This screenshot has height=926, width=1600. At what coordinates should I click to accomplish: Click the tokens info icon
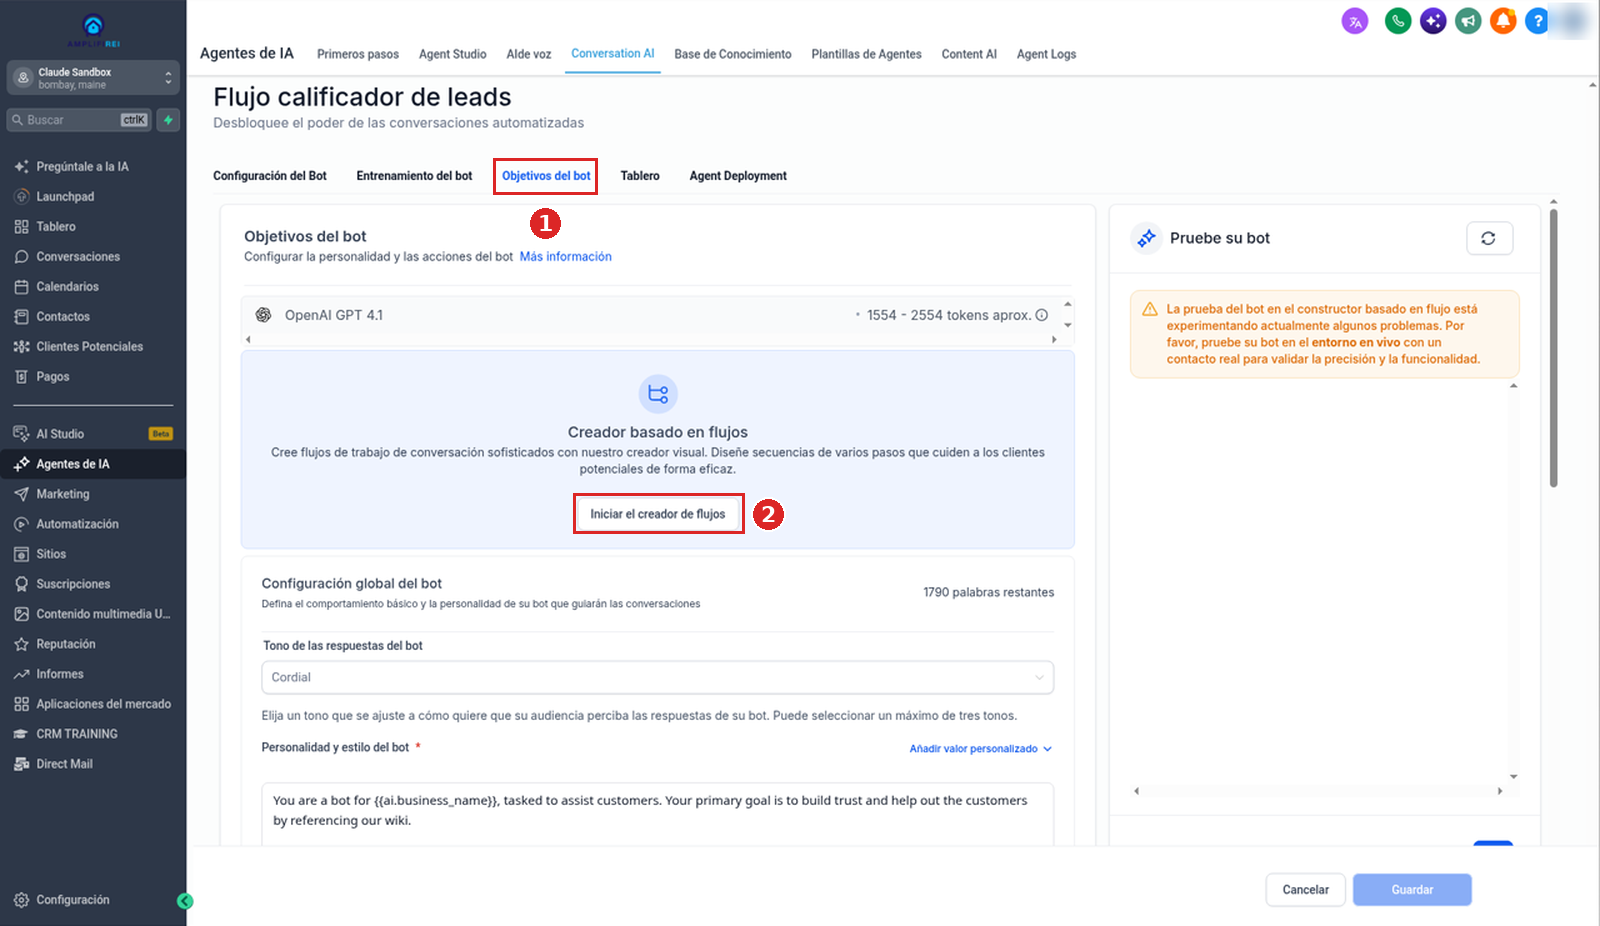1042,315
